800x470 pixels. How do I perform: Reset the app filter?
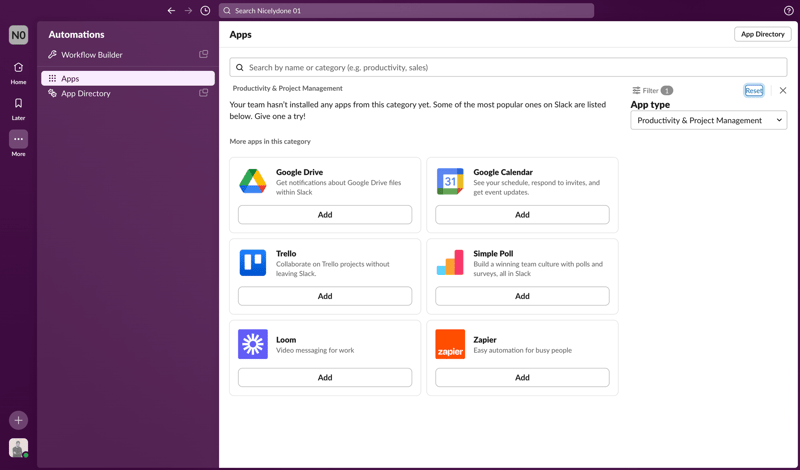point(754,90)
